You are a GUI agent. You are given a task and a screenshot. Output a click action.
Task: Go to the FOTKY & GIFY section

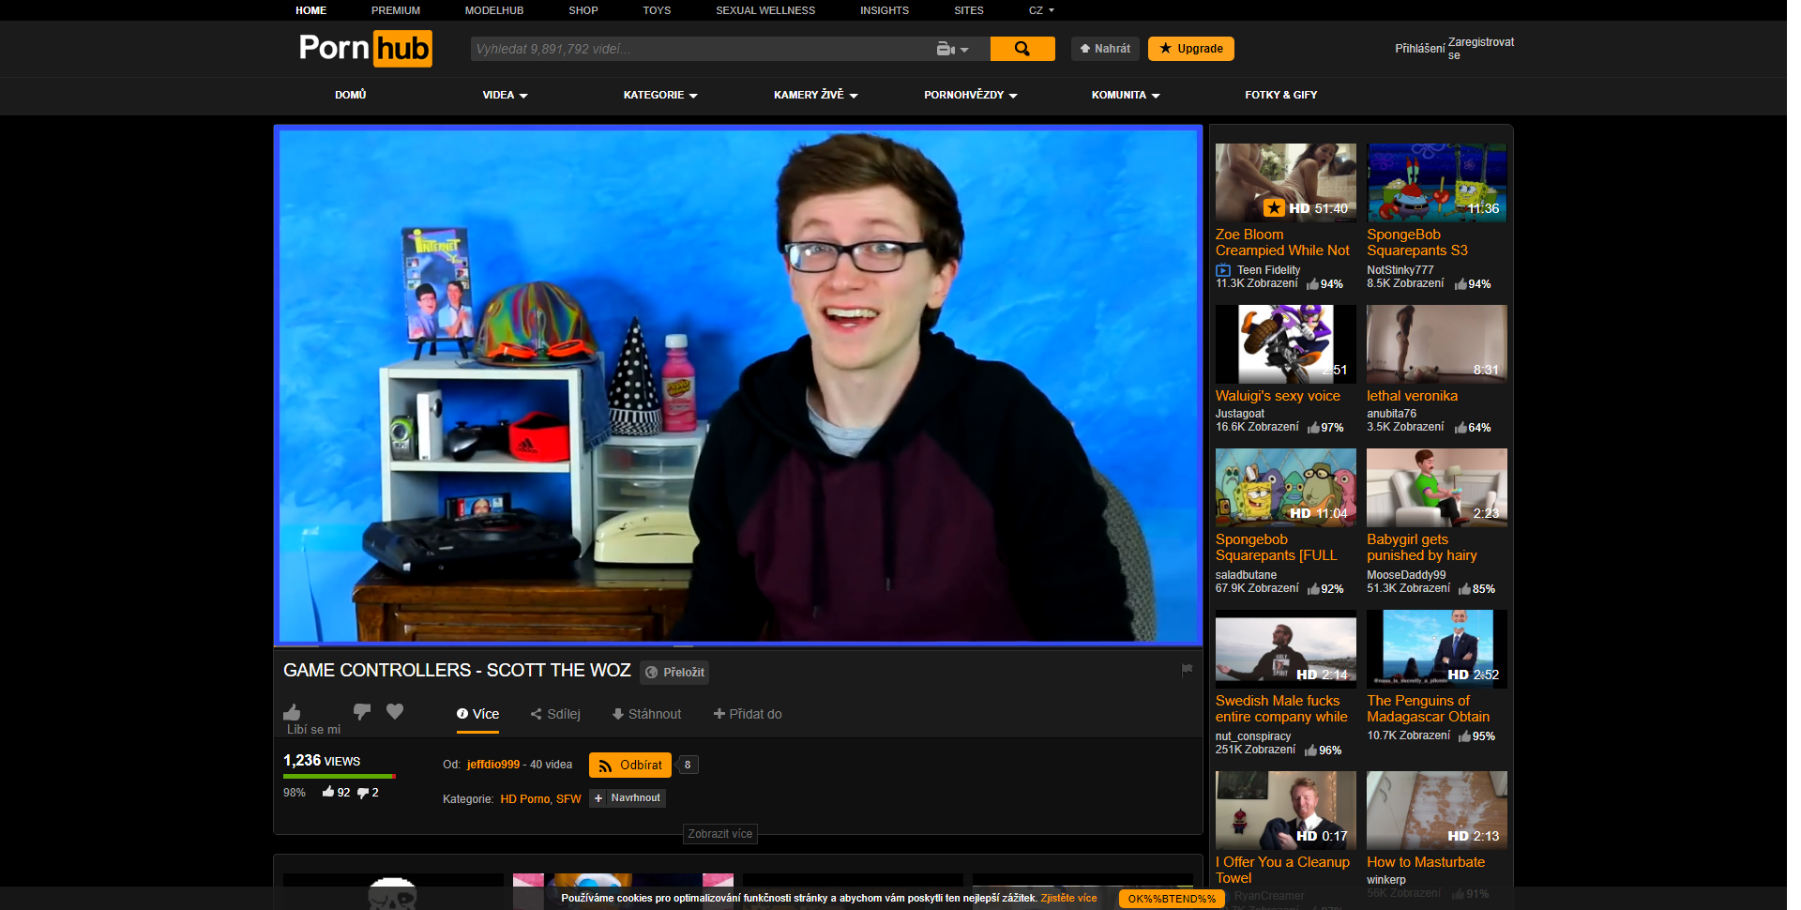tap(1280, 95)
